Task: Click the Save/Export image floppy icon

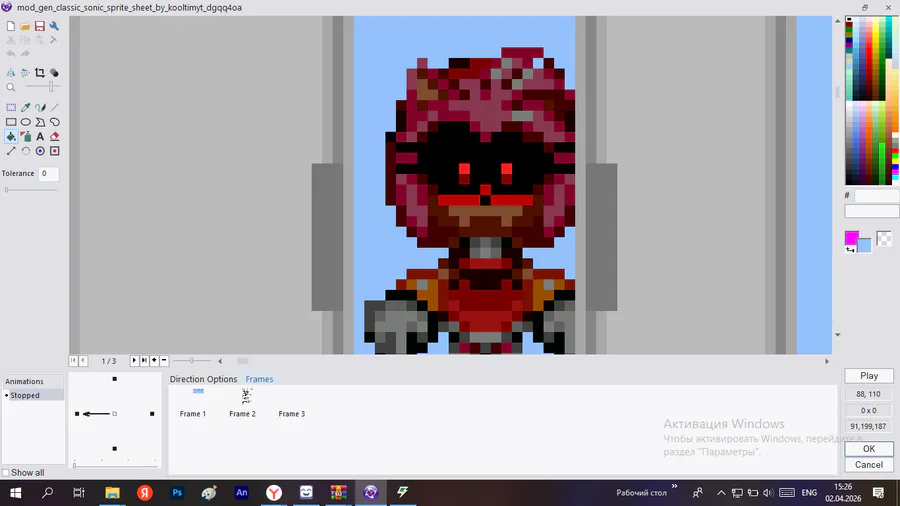Action: (x=40, y=26)
